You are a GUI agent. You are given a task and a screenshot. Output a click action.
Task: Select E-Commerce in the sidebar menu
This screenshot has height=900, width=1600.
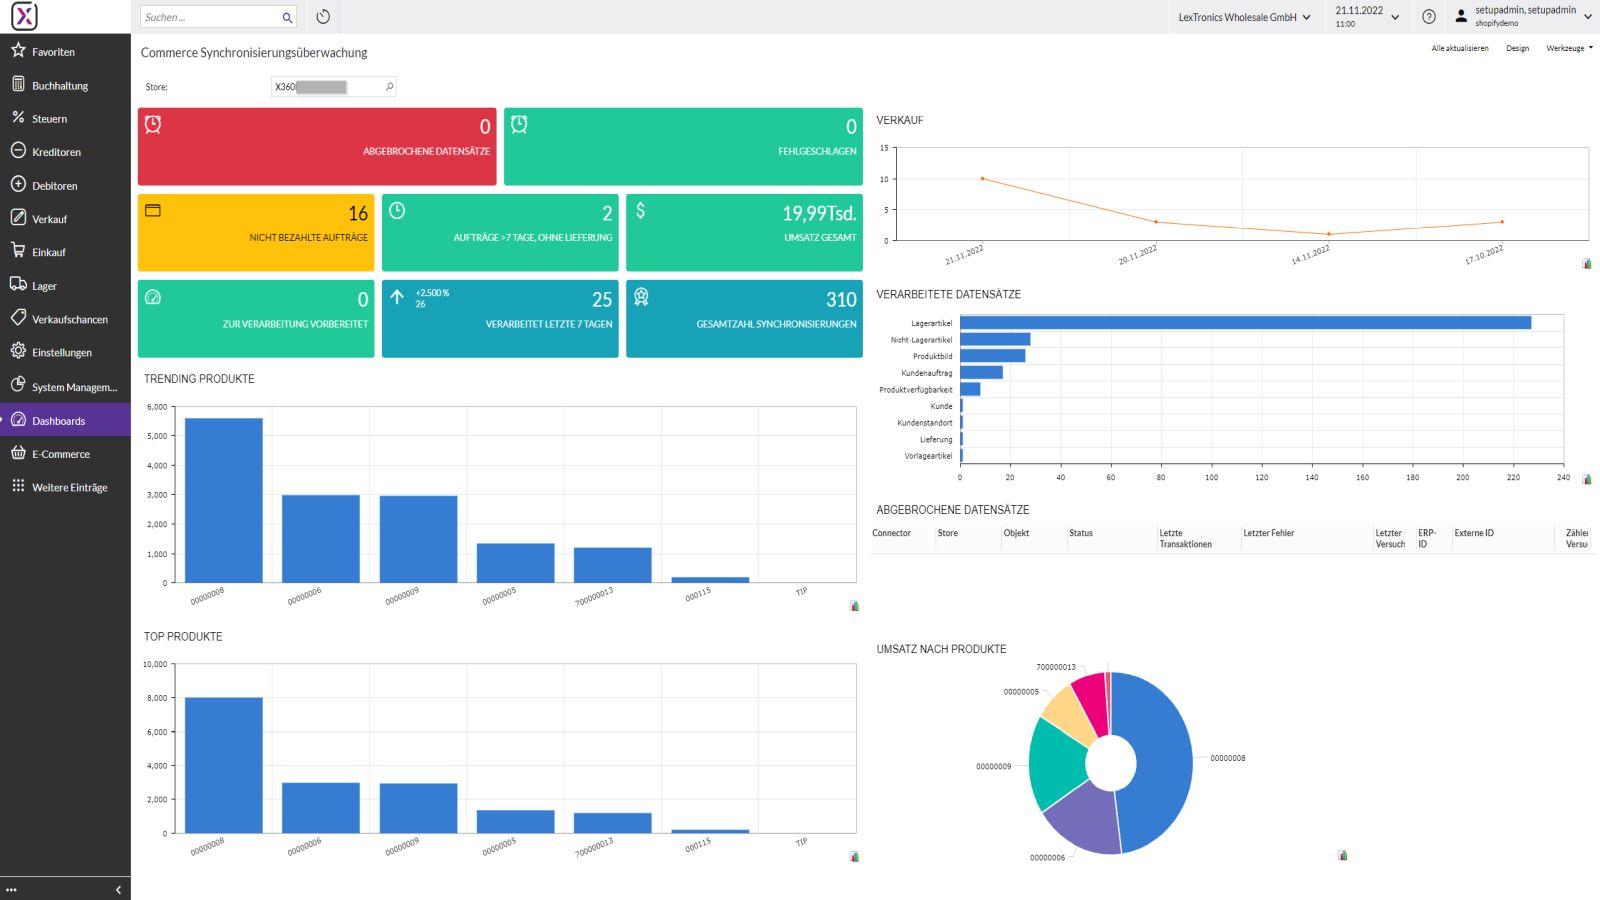click(62, 453)
